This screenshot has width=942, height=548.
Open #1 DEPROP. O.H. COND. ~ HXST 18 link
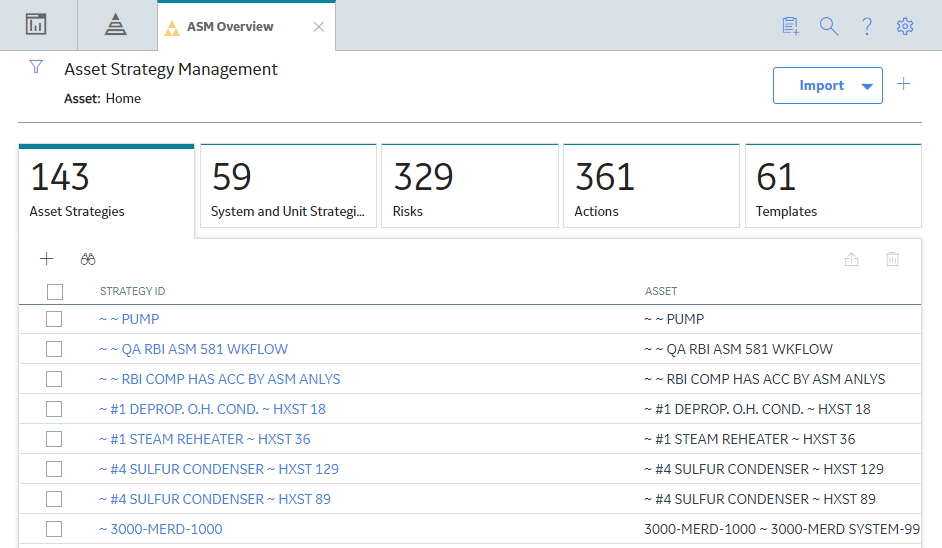click(x=213, y=409)
